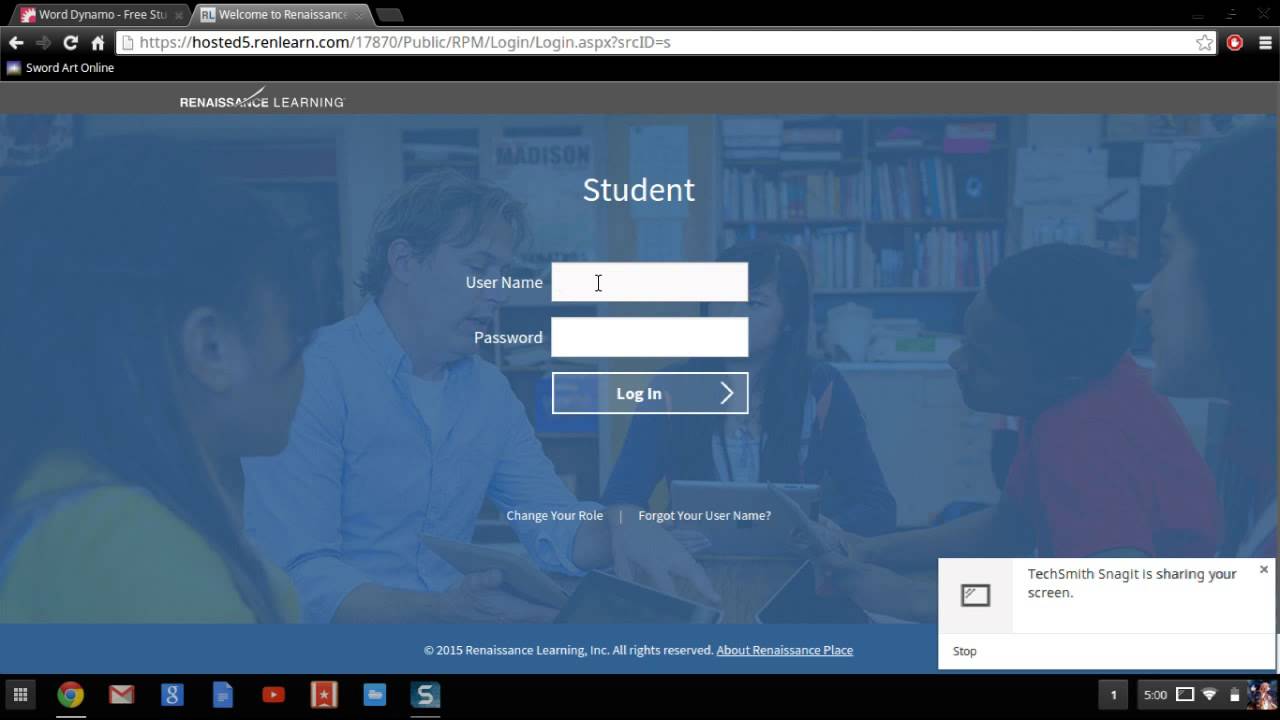Dismiss the TechSmith Snagit notification
1280x720 pixels.
coord(1264,569)
